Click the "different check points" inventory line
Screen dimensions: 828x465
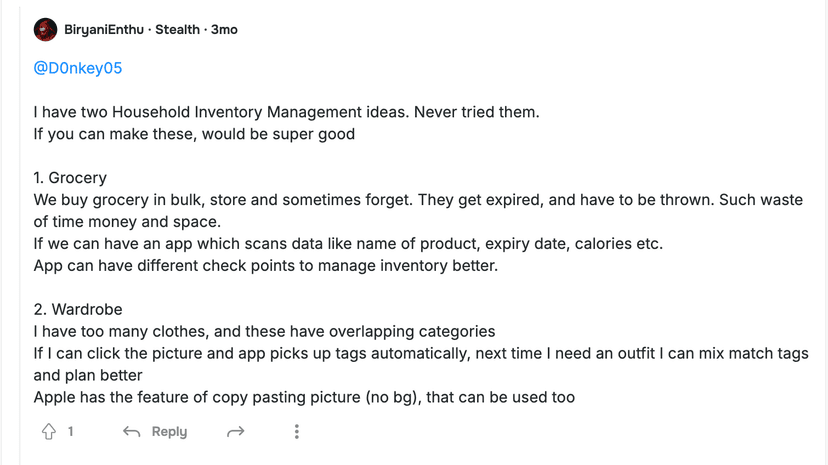(265, 265)
